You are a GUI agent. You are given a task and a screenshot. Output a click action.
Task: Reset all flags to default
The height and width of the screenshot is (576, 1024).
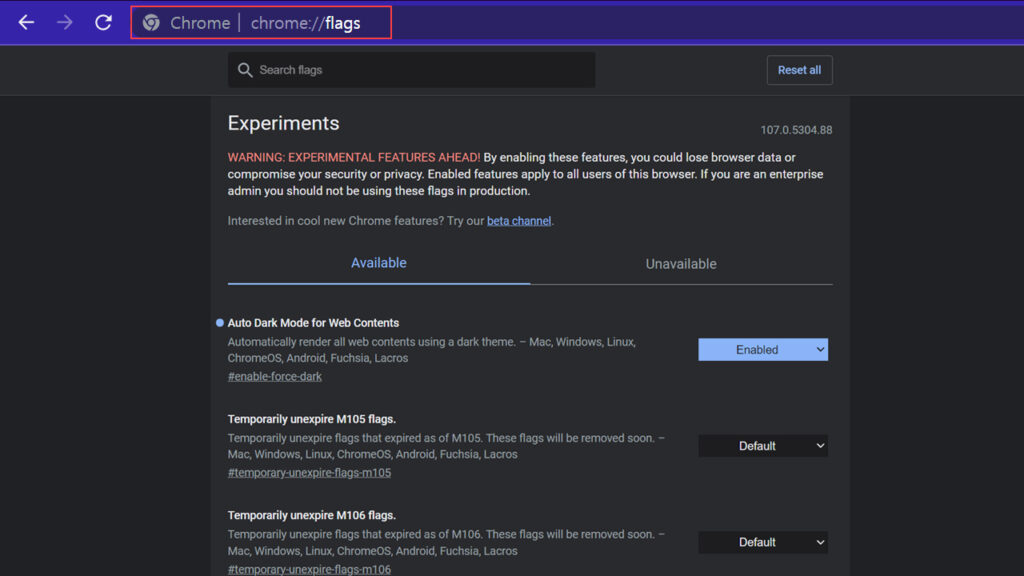(799, 70)
